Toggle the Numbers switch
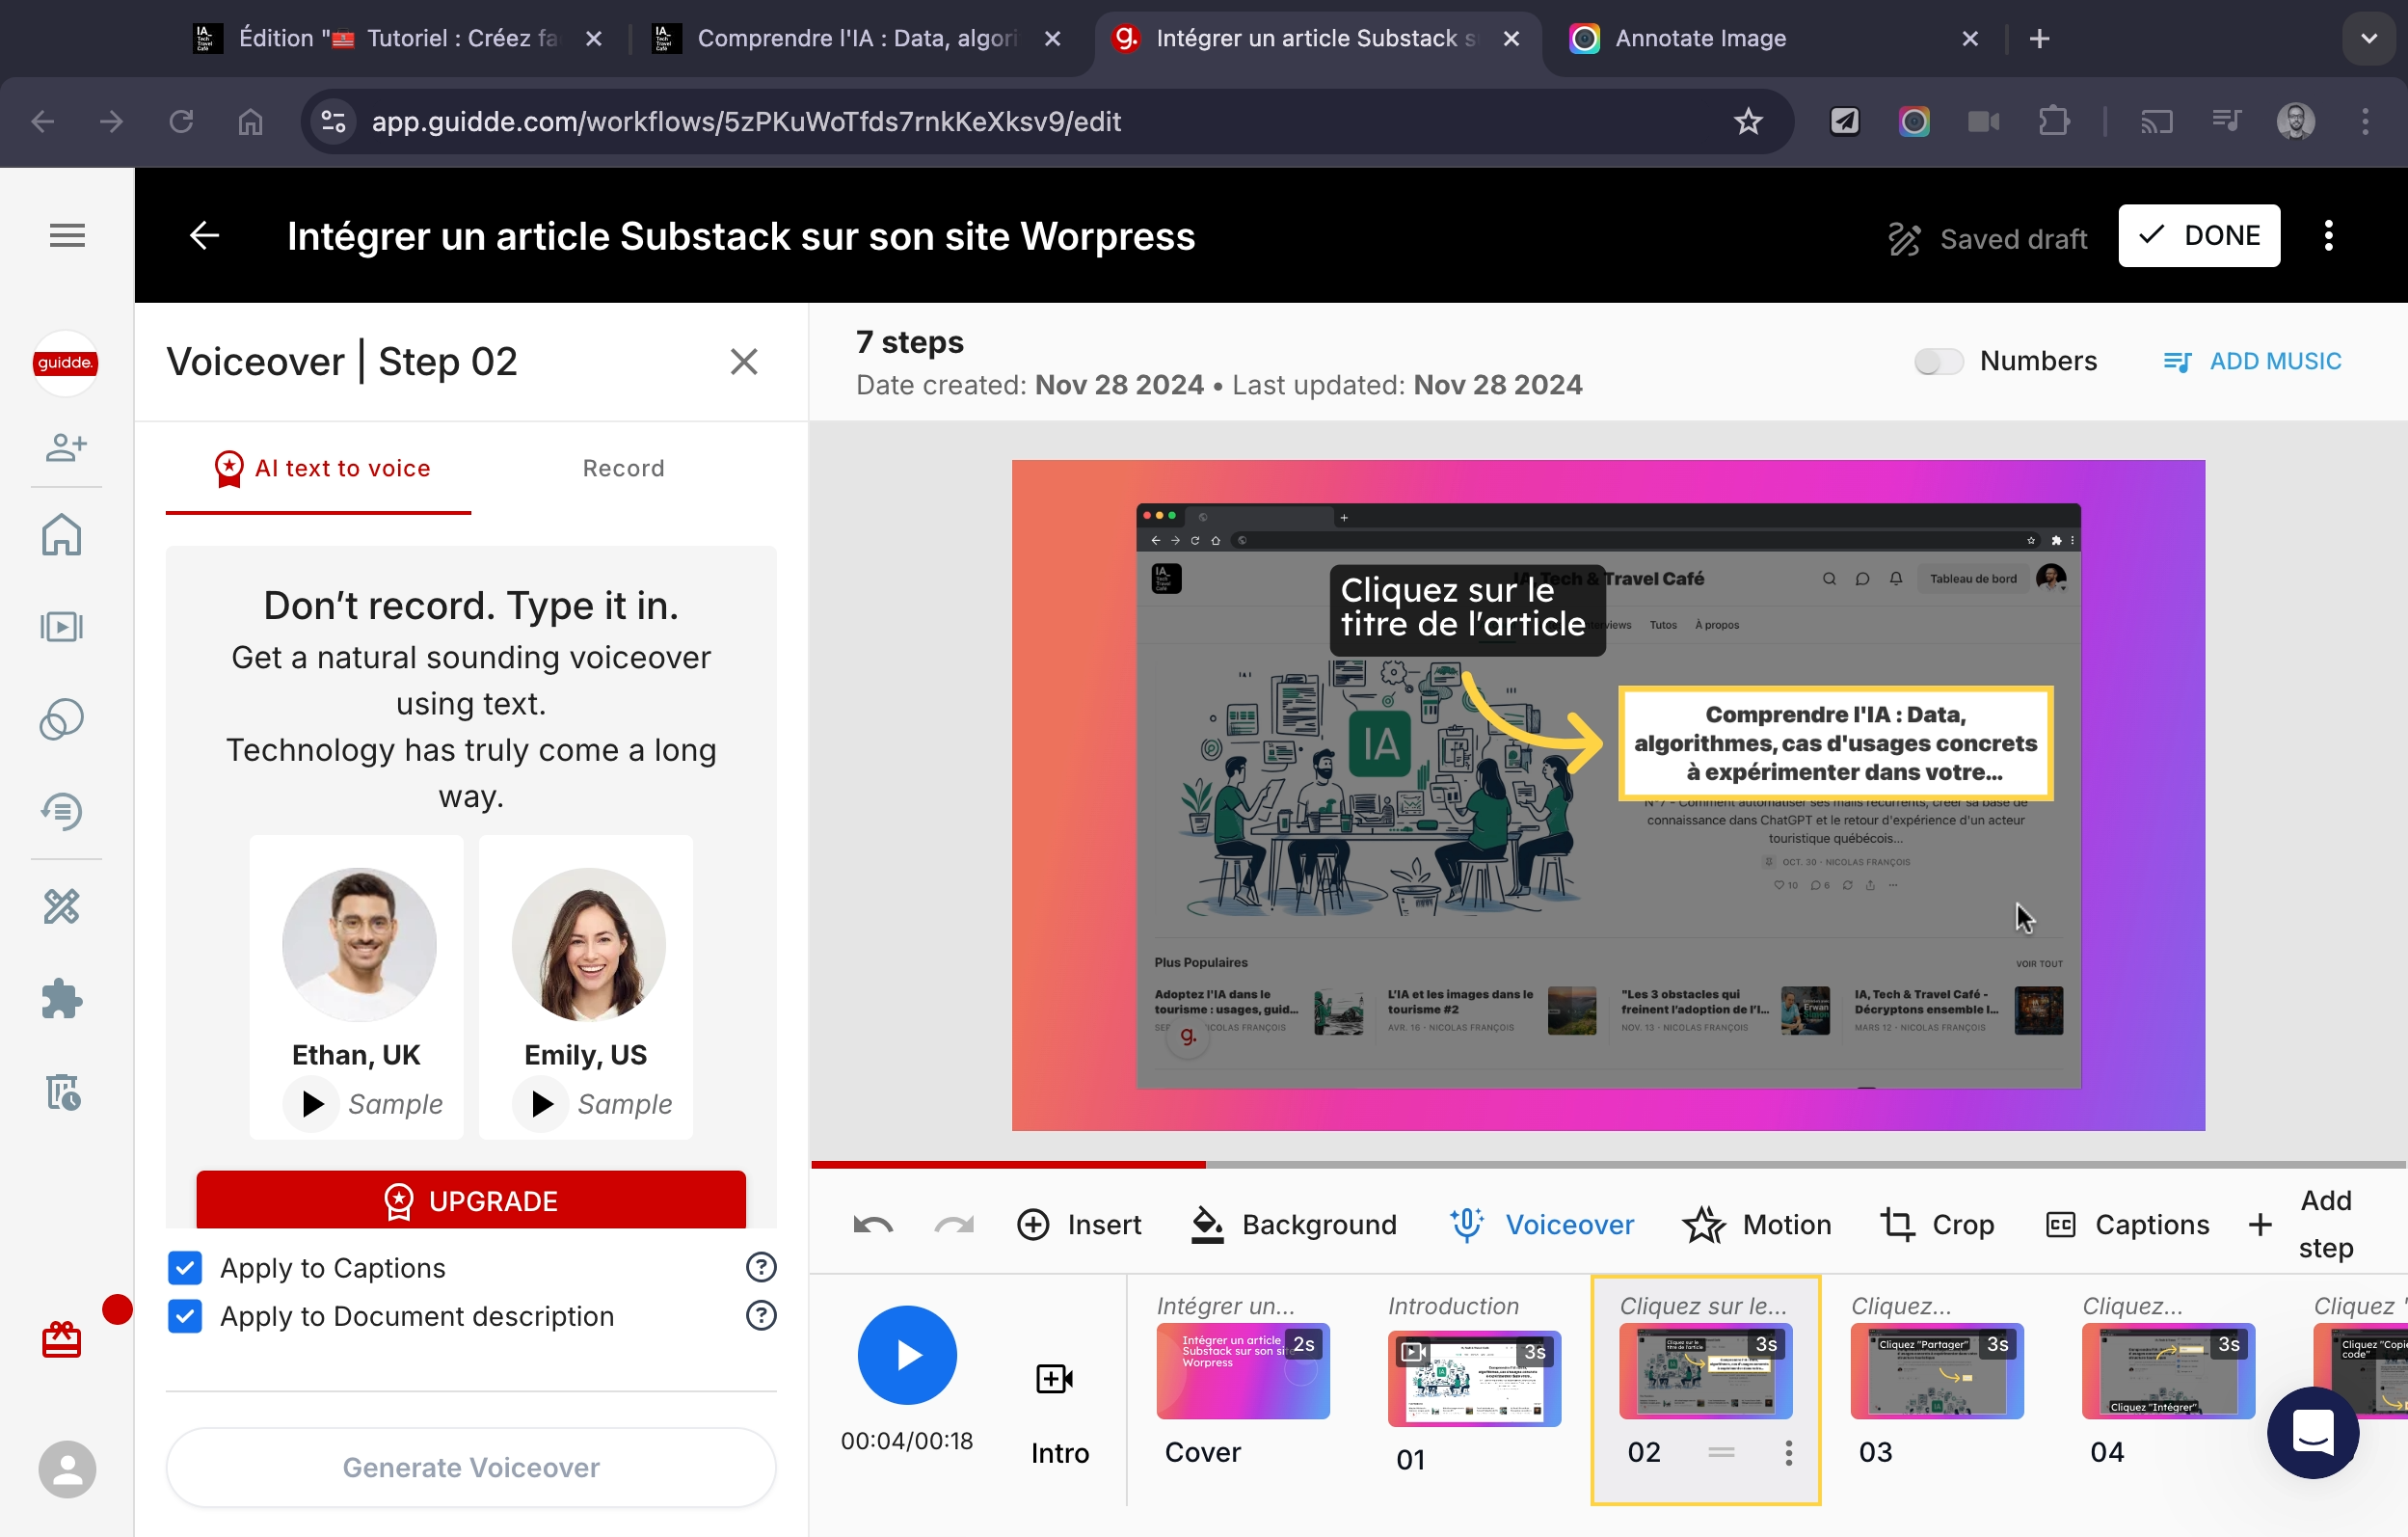2408x1537 pixels. [x=1938, y=361]
